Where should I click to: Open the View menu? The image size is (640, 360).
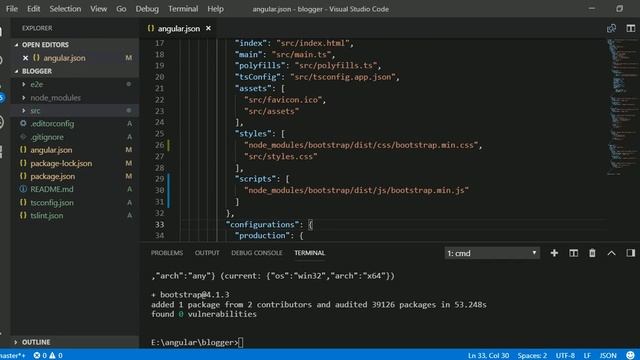pos(98,9)
